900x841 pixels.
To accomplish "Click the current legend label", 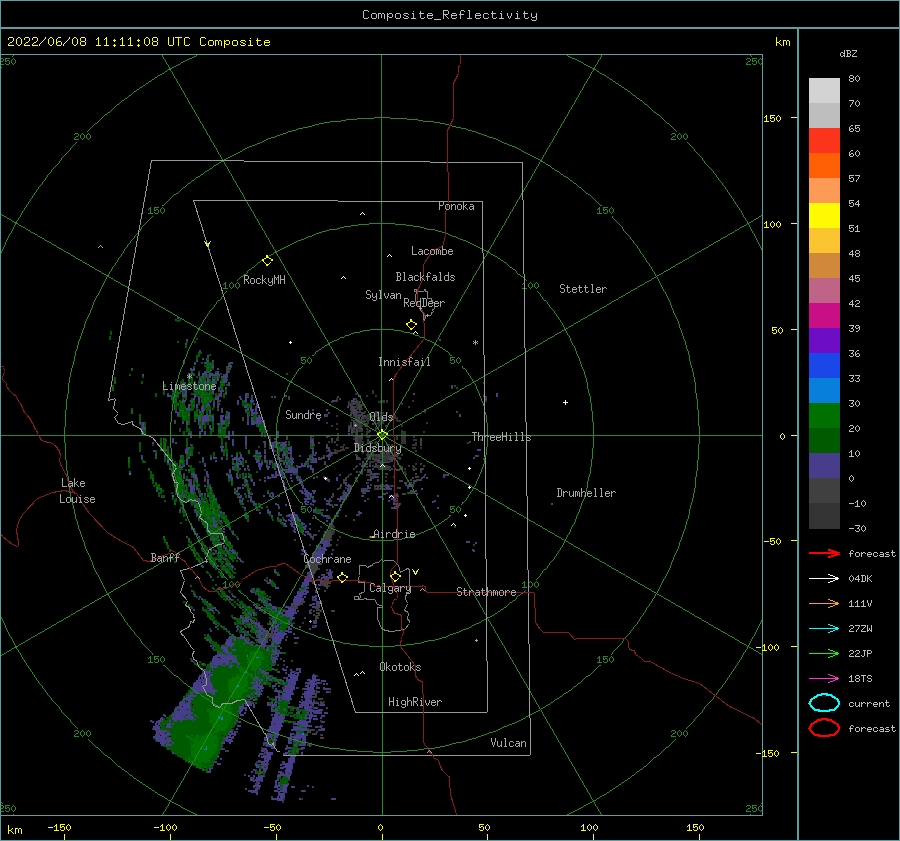I will [x=869, y=704].
